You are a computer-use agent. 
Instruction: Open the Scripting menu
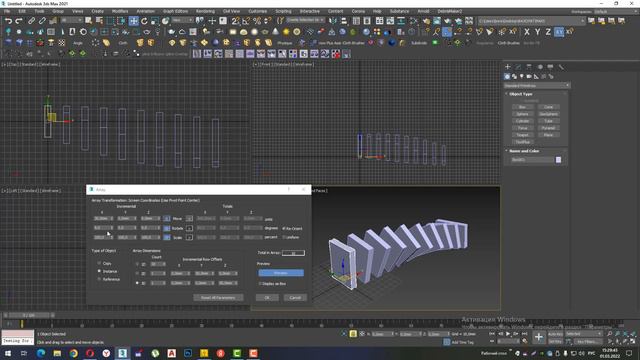click(283, 11)
